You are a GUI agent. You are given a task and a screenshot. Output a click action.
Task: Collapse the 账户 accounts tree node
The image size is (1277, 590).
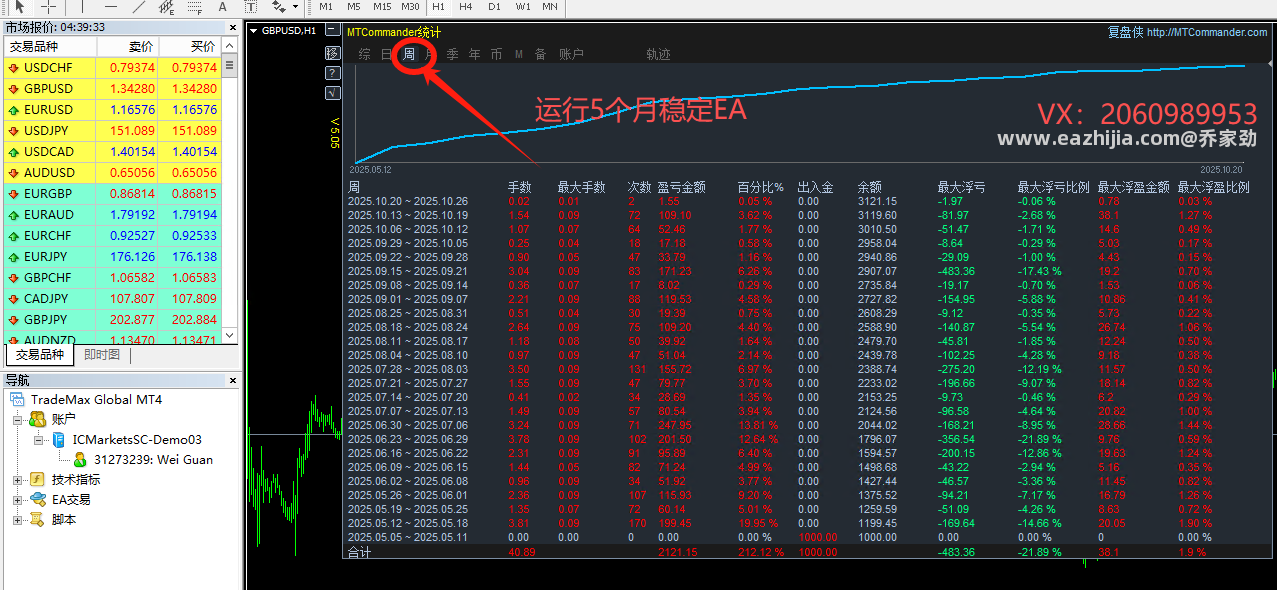tap(18, 420)
